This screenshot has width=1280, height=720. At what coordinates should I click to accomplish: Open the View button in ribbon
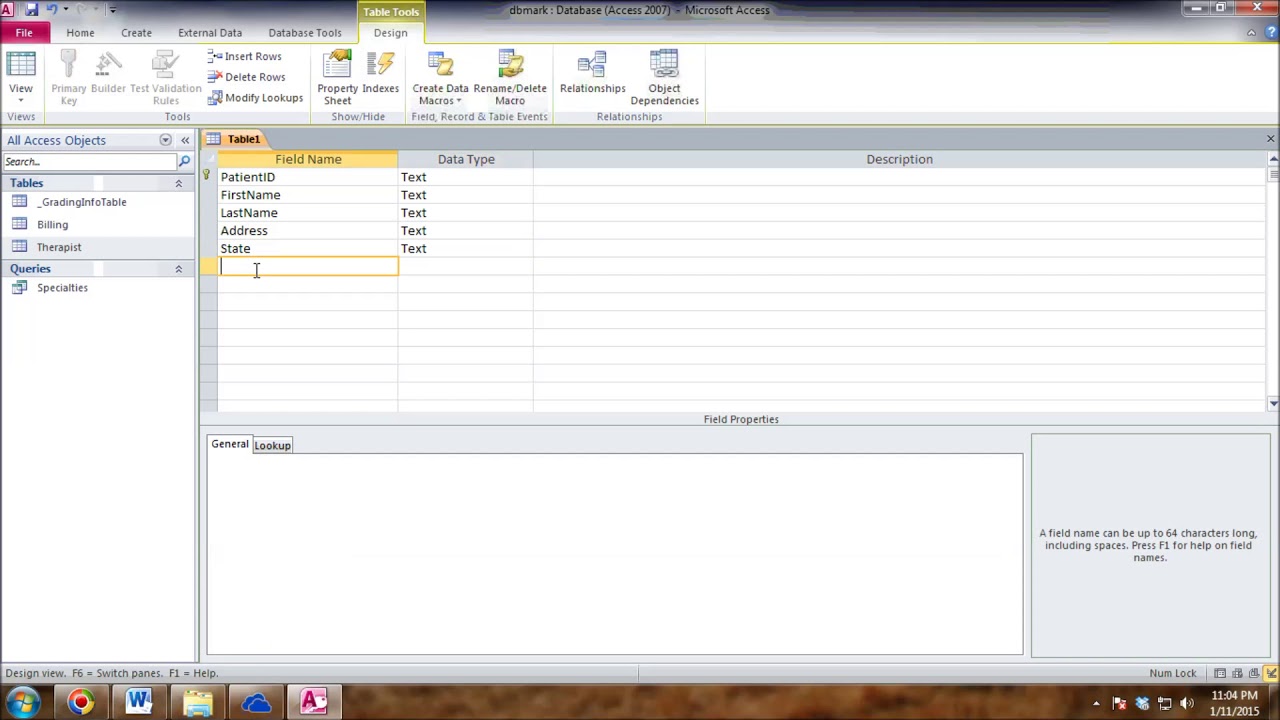[x=20, y=78]
